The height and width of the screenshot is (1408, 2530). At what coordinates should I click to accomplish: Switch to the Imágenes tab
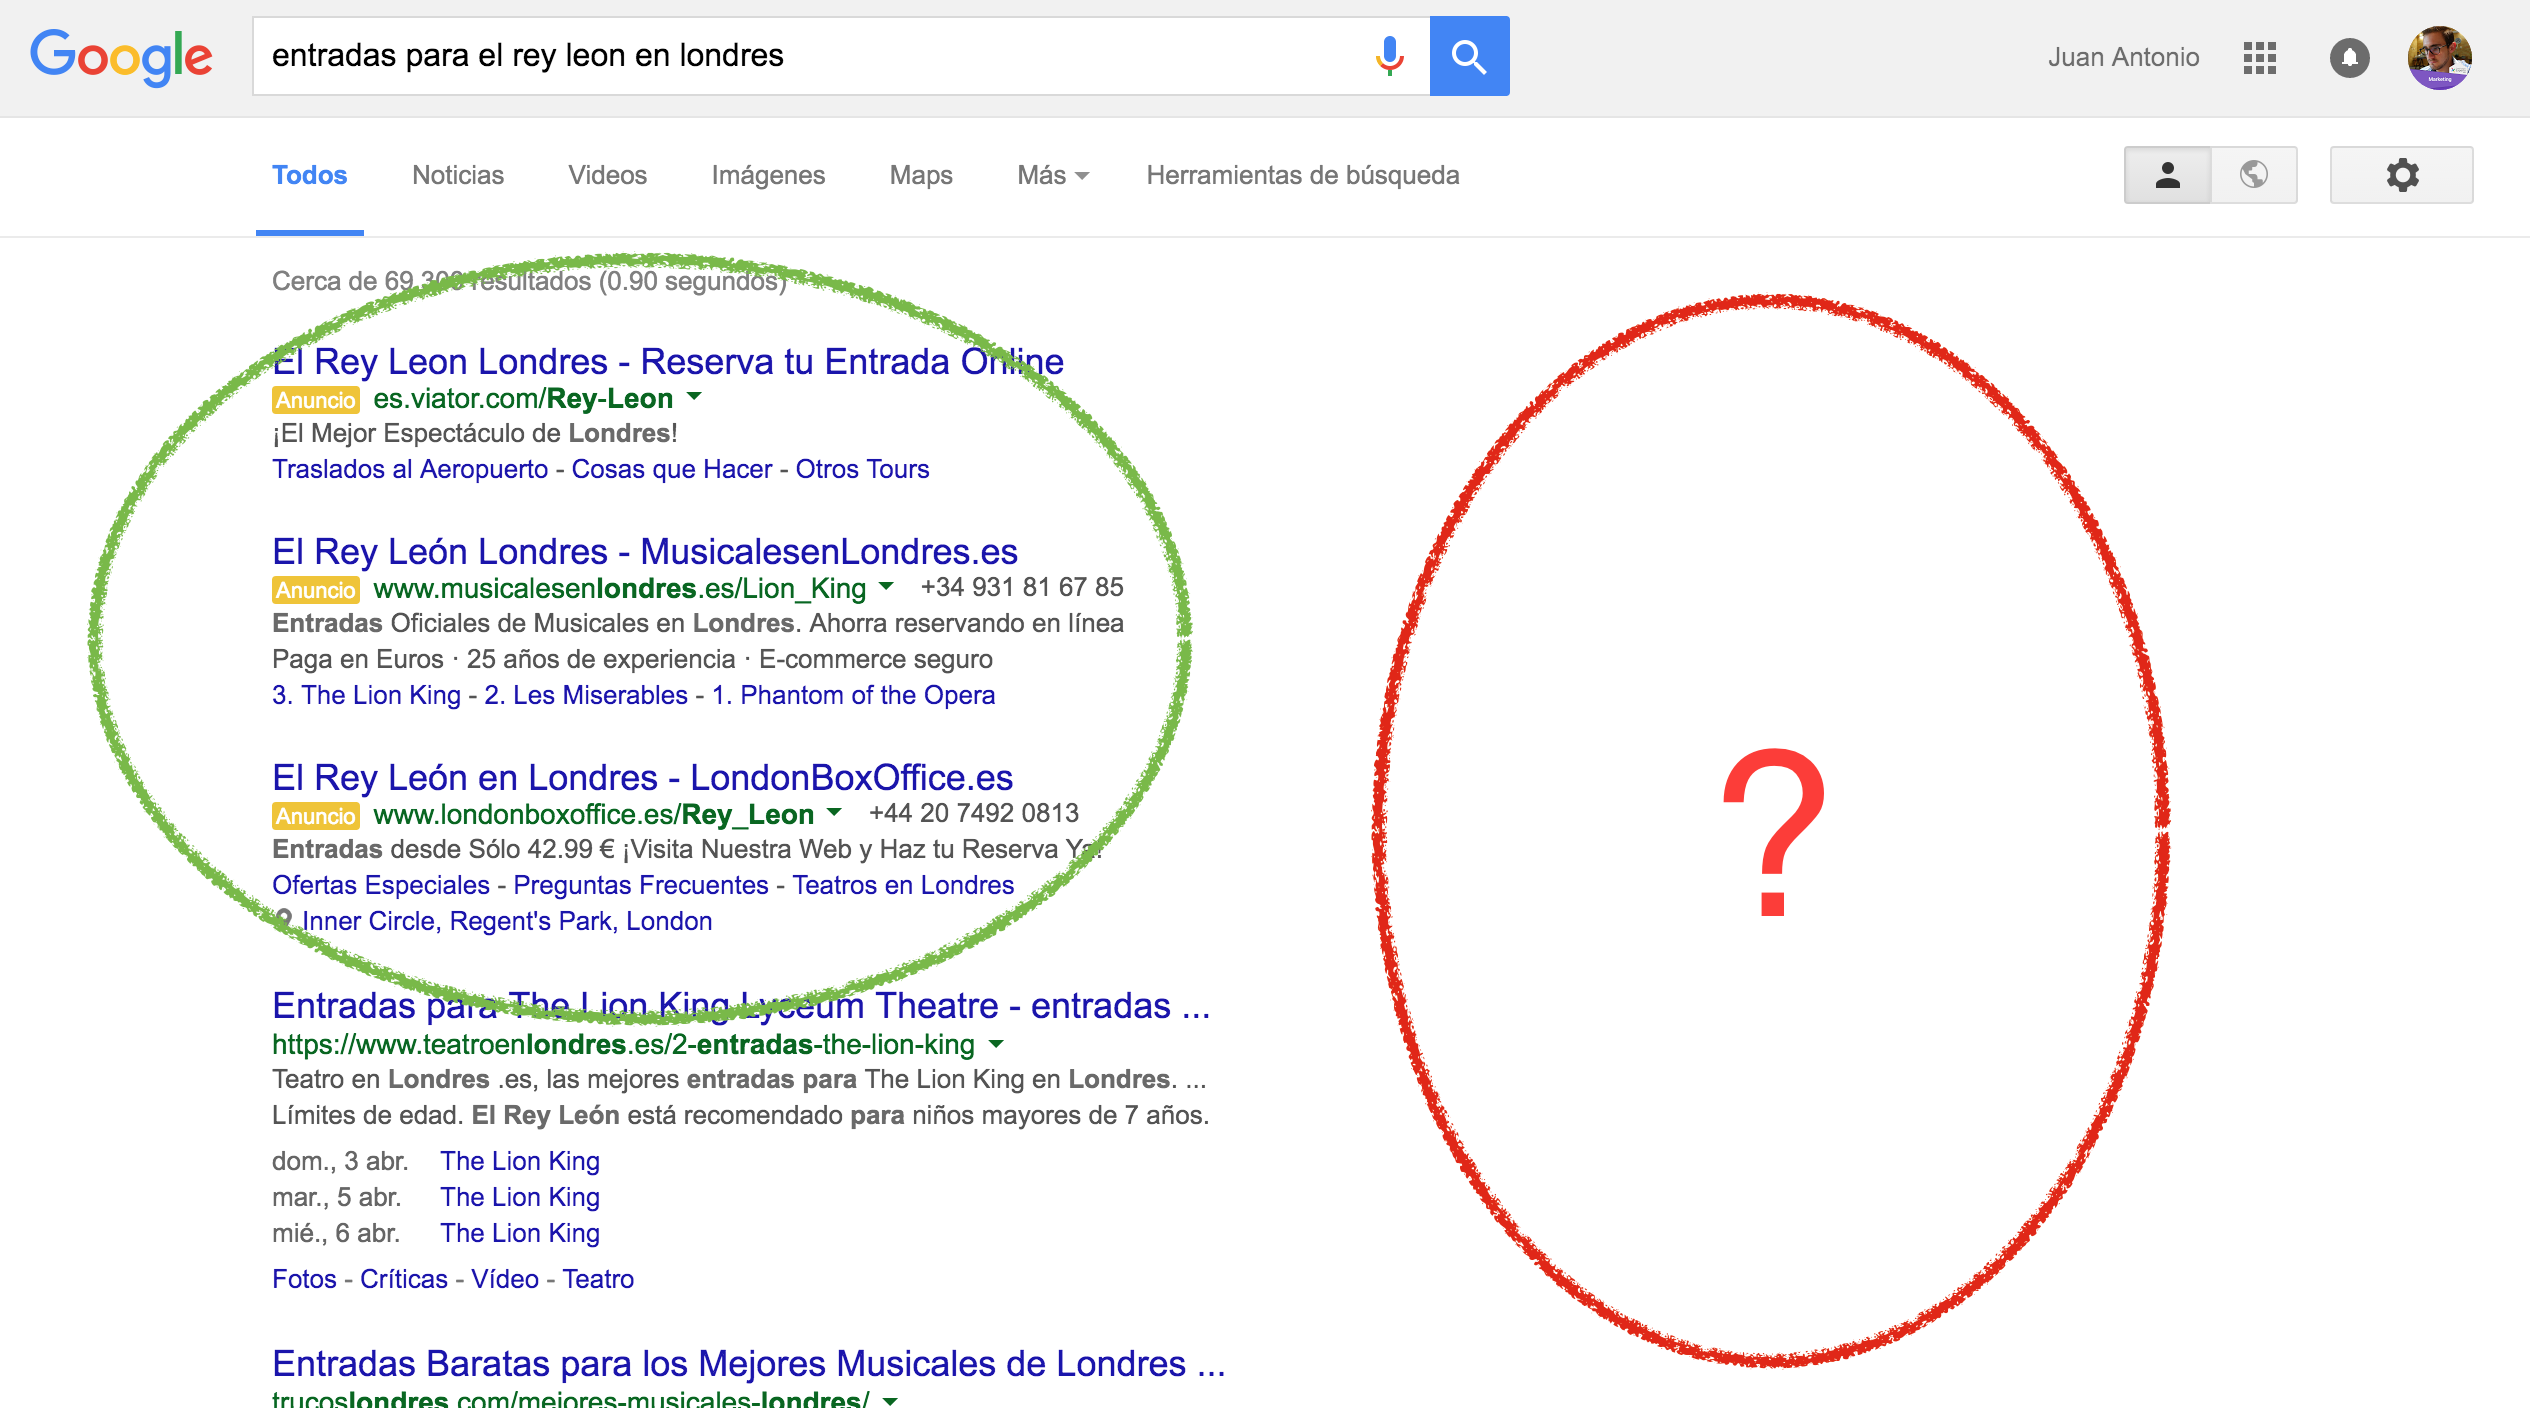(x=768, y=176)
